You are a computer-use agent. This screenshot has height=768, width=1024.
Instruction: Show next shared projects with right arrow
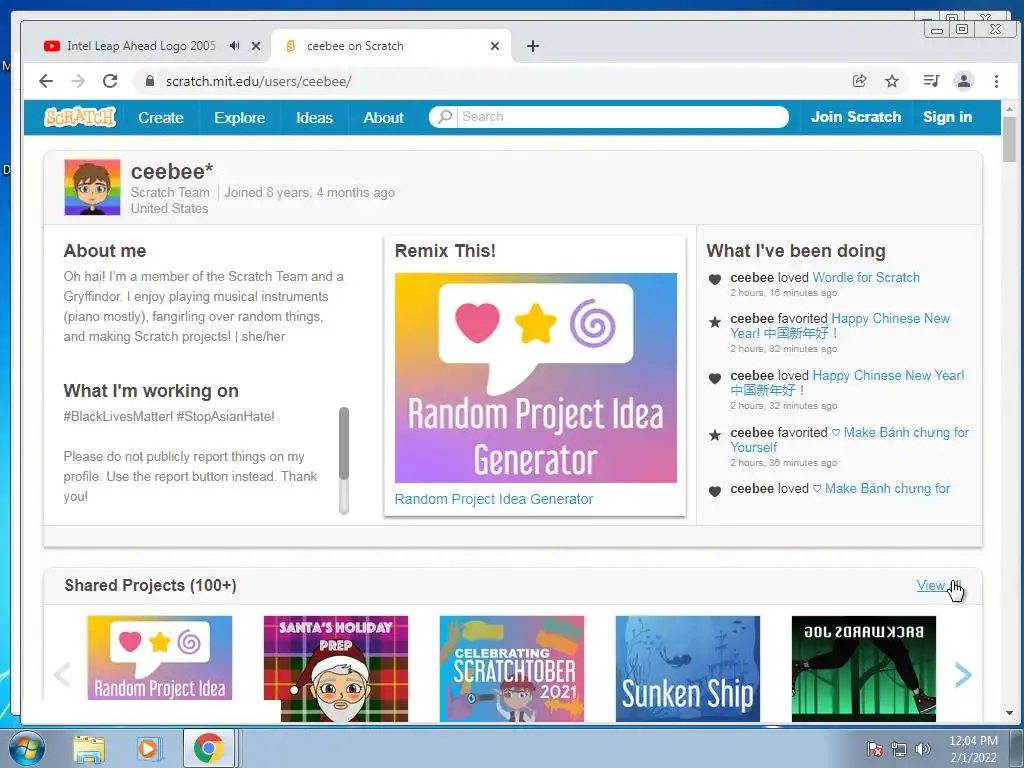tap(963, 675)
